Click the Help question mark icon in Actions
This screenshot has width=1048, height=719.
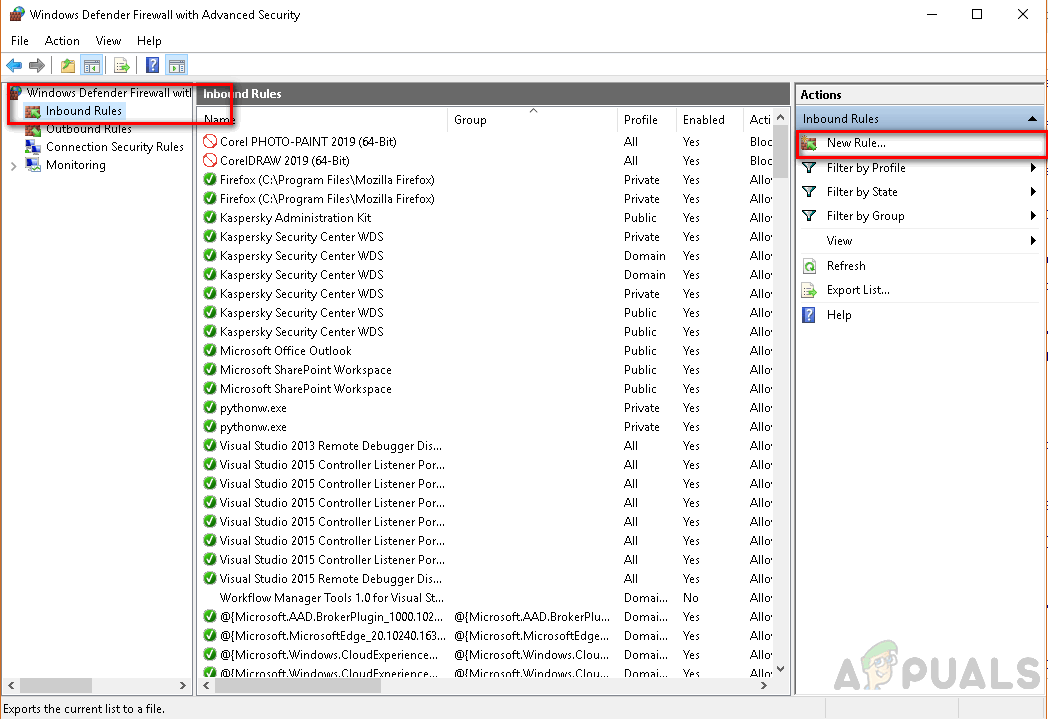(810, 315)
